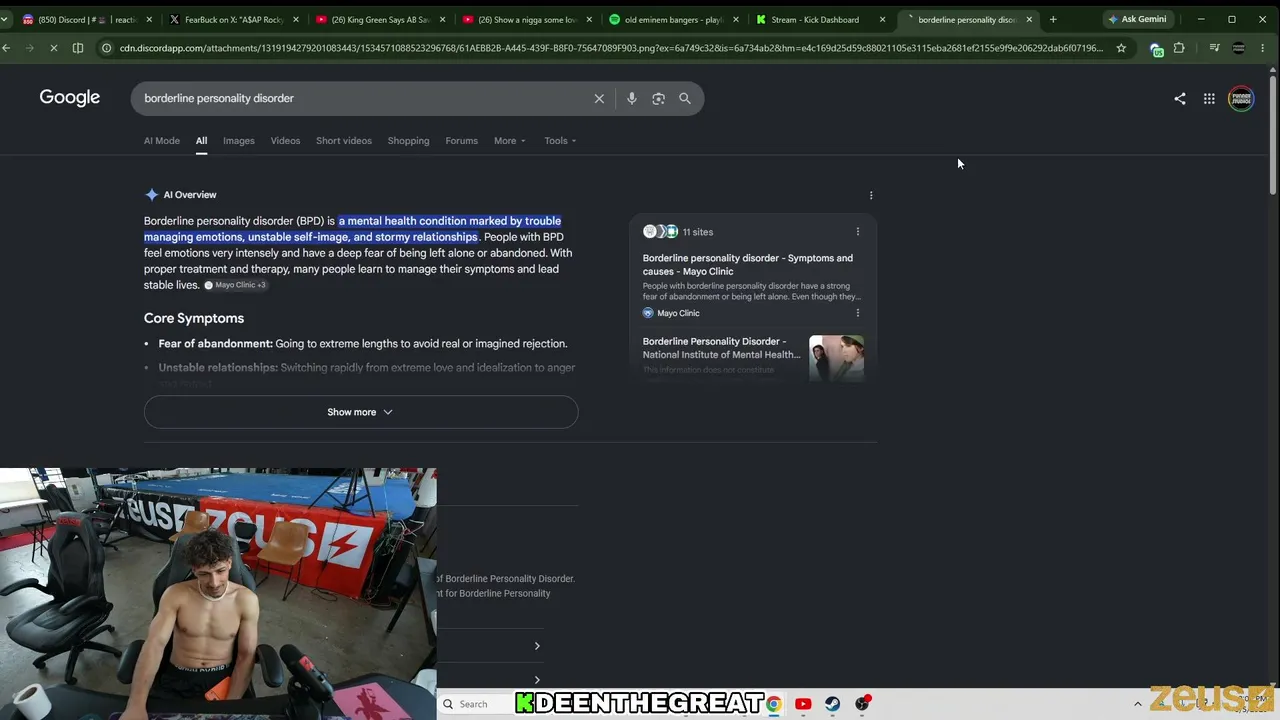Launch Chrome from the taskbar
Image resolution: width=1280 pixels, height=720 pixels.
pos(774,704)
